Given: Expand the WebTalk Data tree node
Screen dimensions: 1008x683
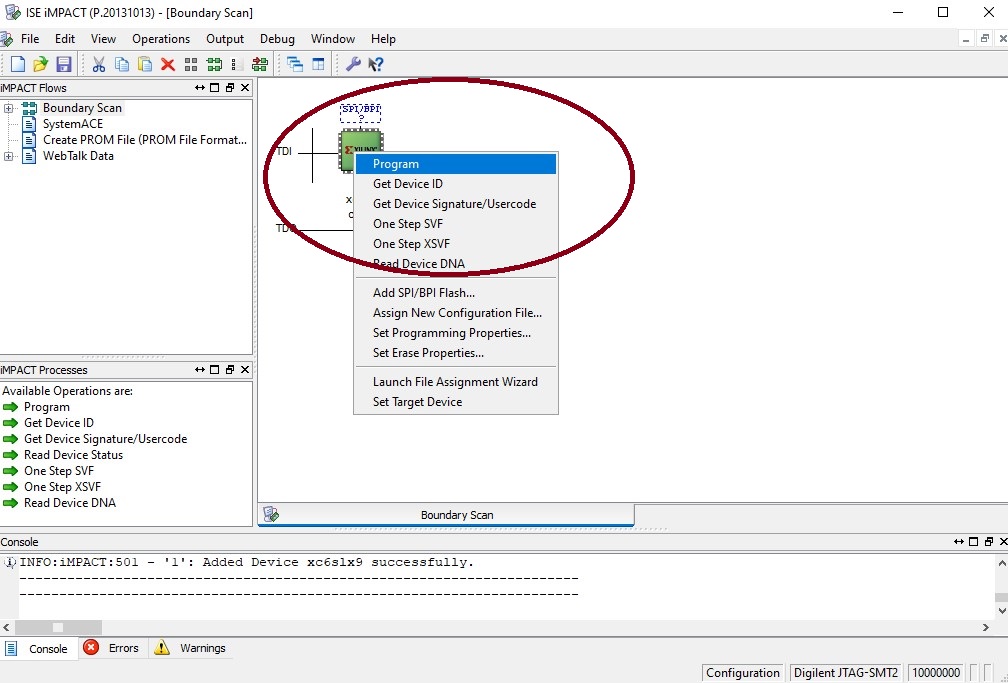Looking at the screenshot, I should coord(8,156).
